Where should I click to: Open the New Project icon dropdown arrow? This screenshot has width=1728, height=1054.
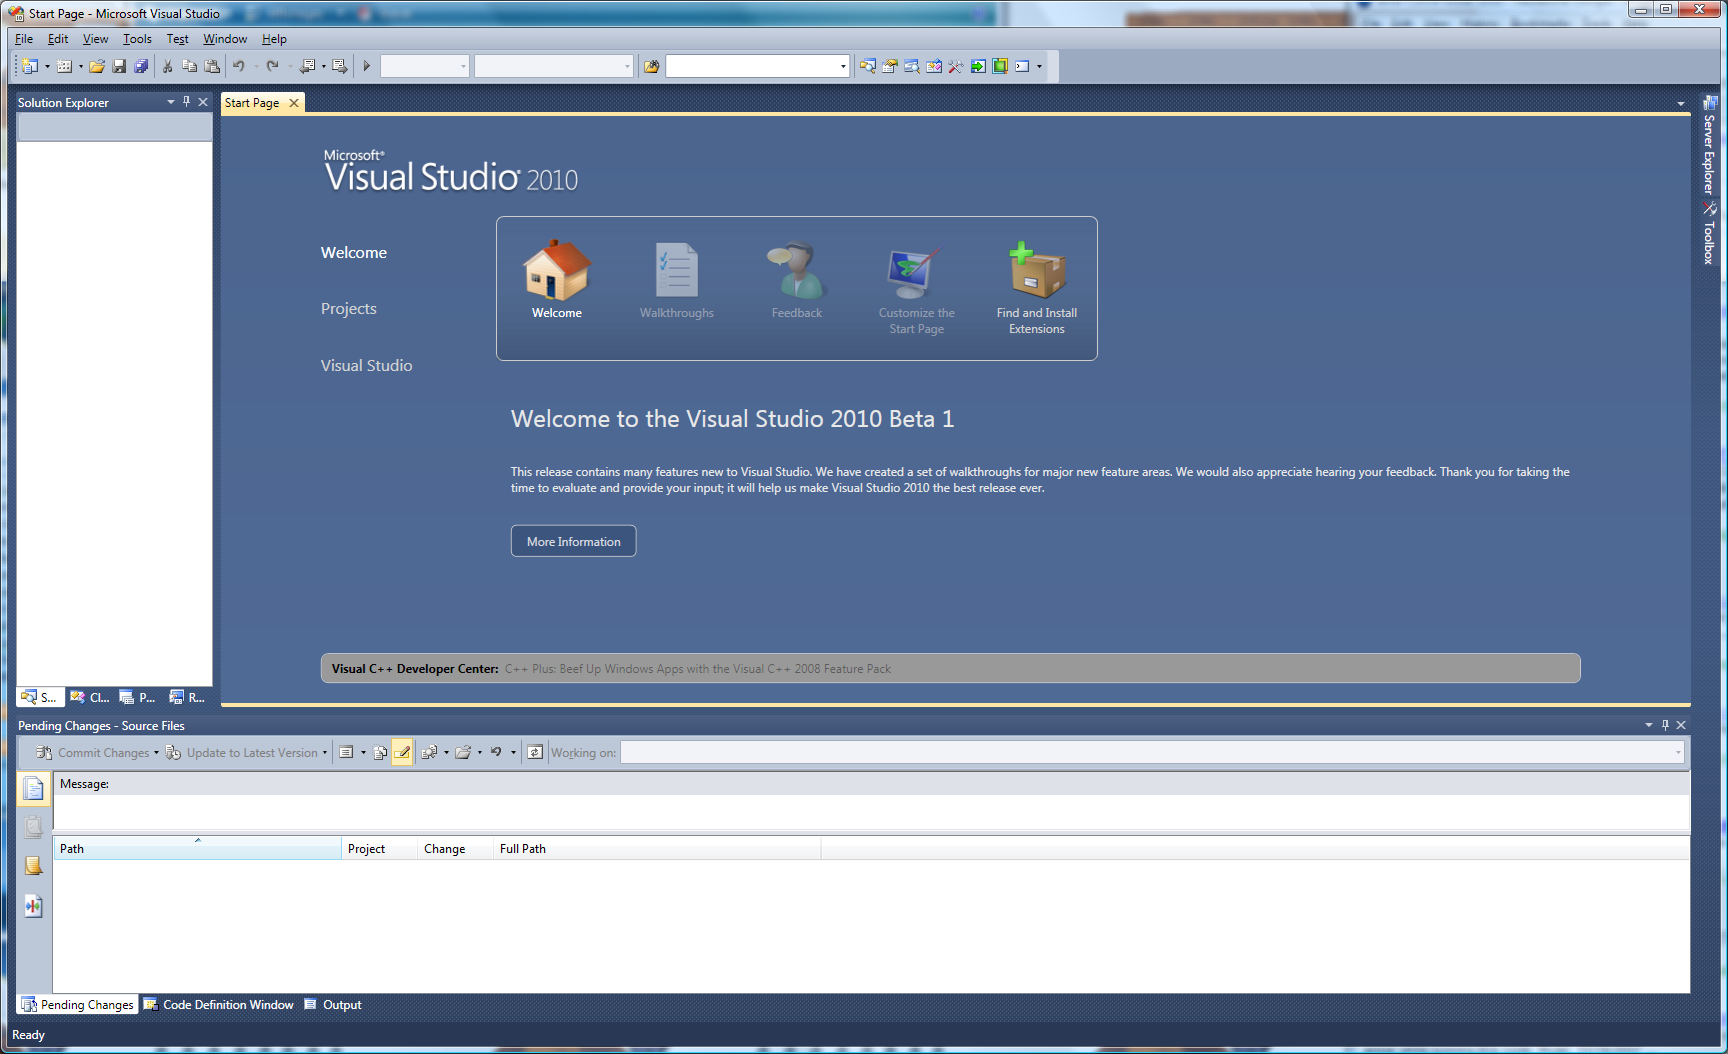pyautogui.click(x=47, y=67)
